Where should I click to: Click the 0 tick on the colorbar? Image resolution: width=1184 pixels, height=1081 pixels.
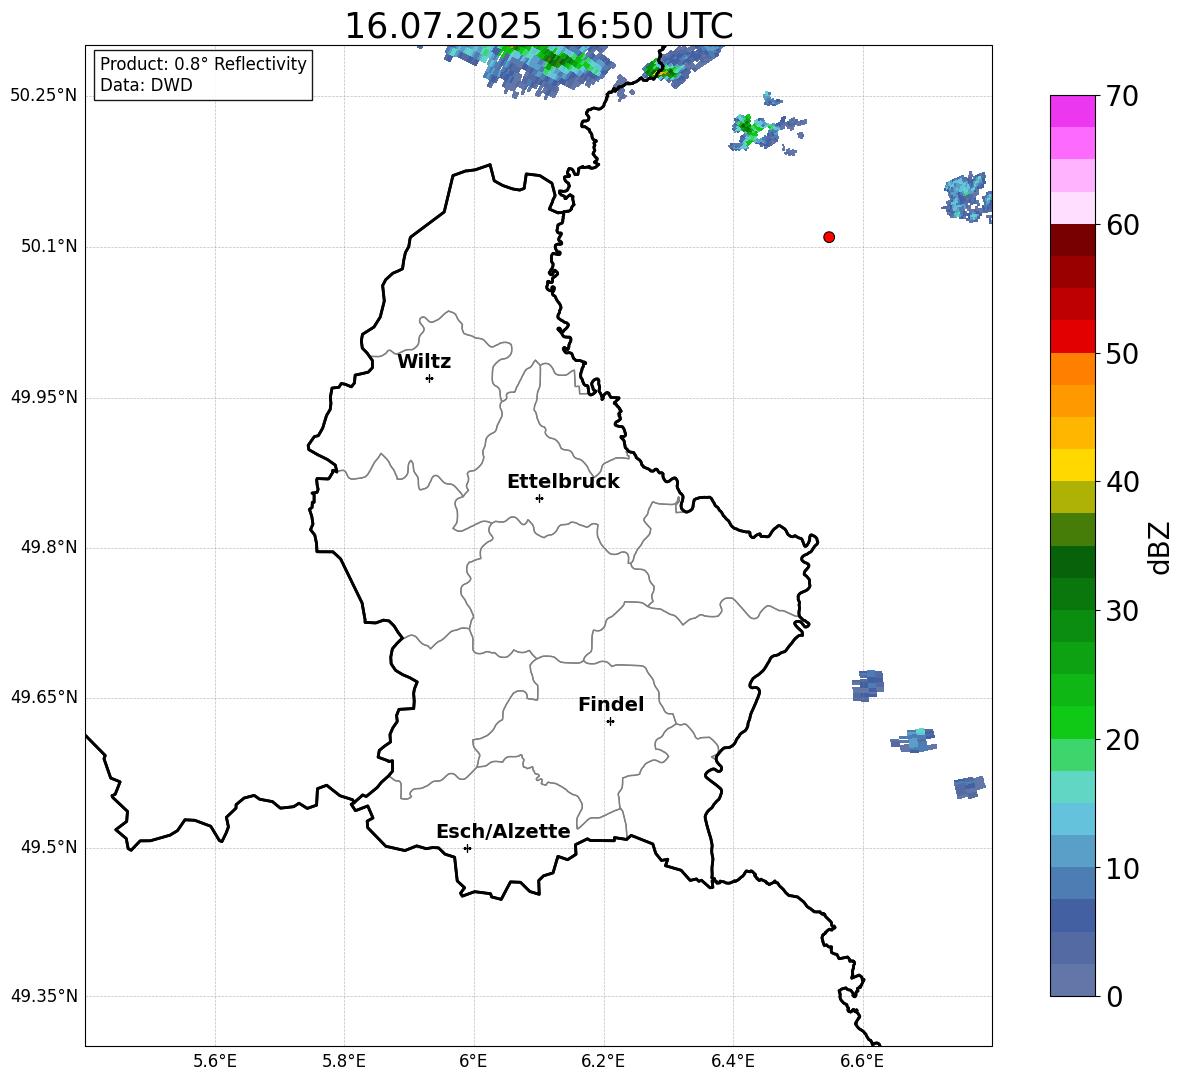pyautogui.click(x=1114, y=996)
